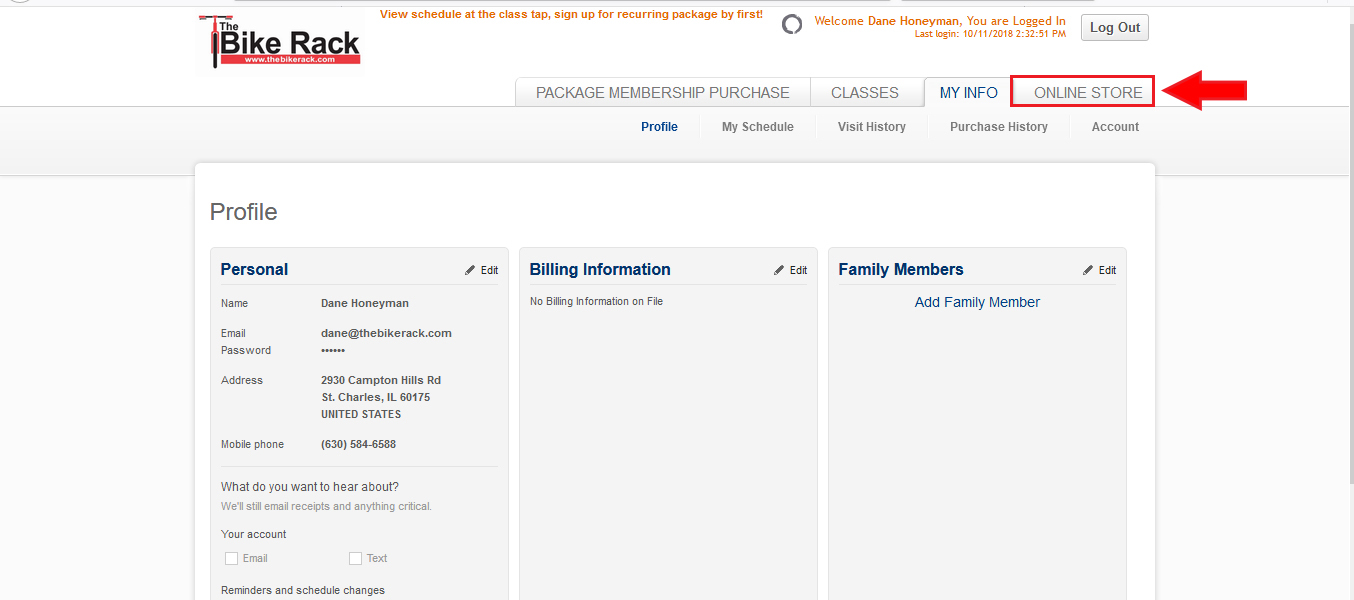Go to the Account submenu
The width and height of the screenshot is (1354, 600).
click(1115, 127)
